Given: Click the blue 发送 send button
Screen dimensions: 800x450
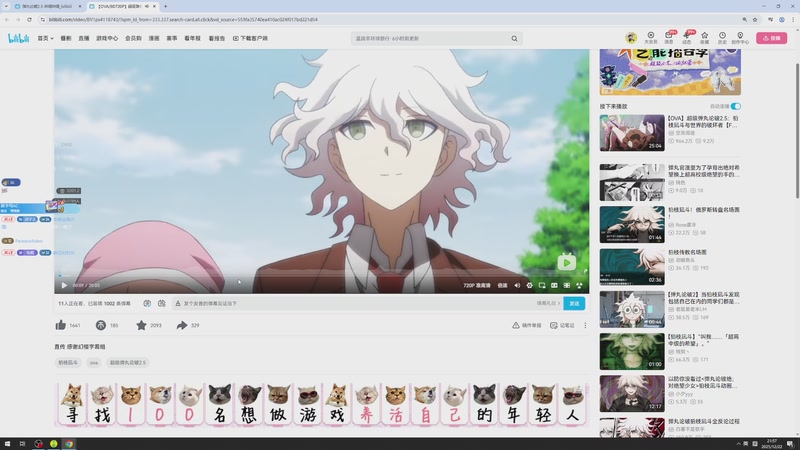Looking at the screenshot, I should (574, 303).
